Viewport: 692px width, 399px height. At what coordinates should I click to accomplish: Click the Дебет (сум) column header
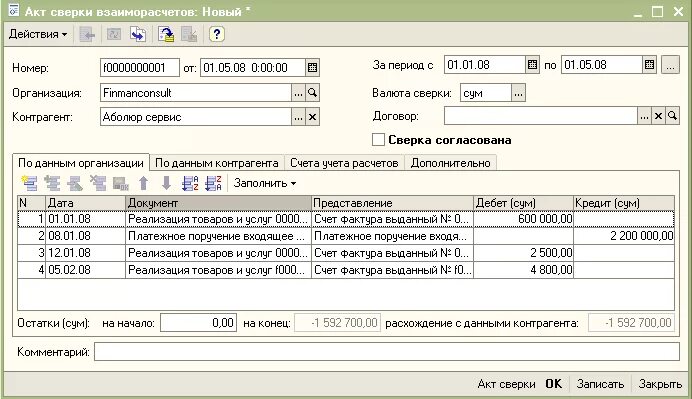523,203
